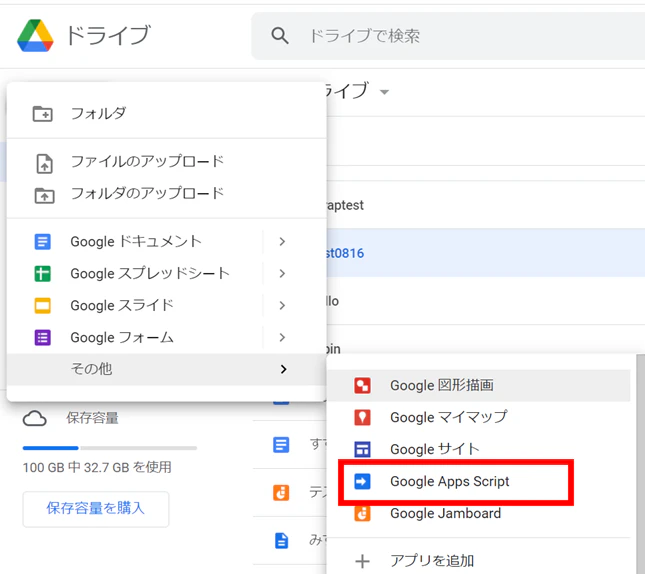Choose Google マイマップ from submenu
The image size is (645, 574).
pyautogui.click(x=479, y=418)
